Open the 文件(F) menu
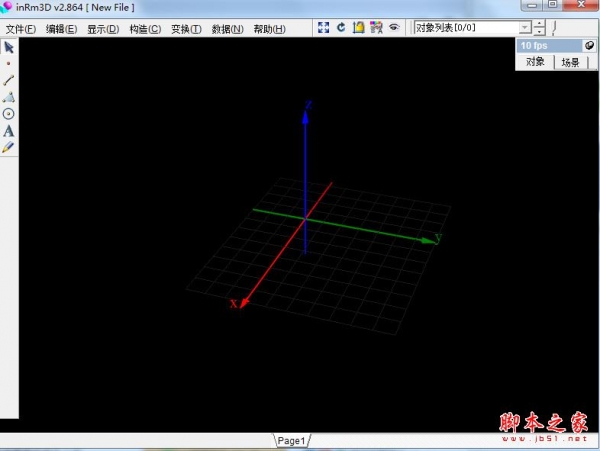600x451 pixels. 20,29
